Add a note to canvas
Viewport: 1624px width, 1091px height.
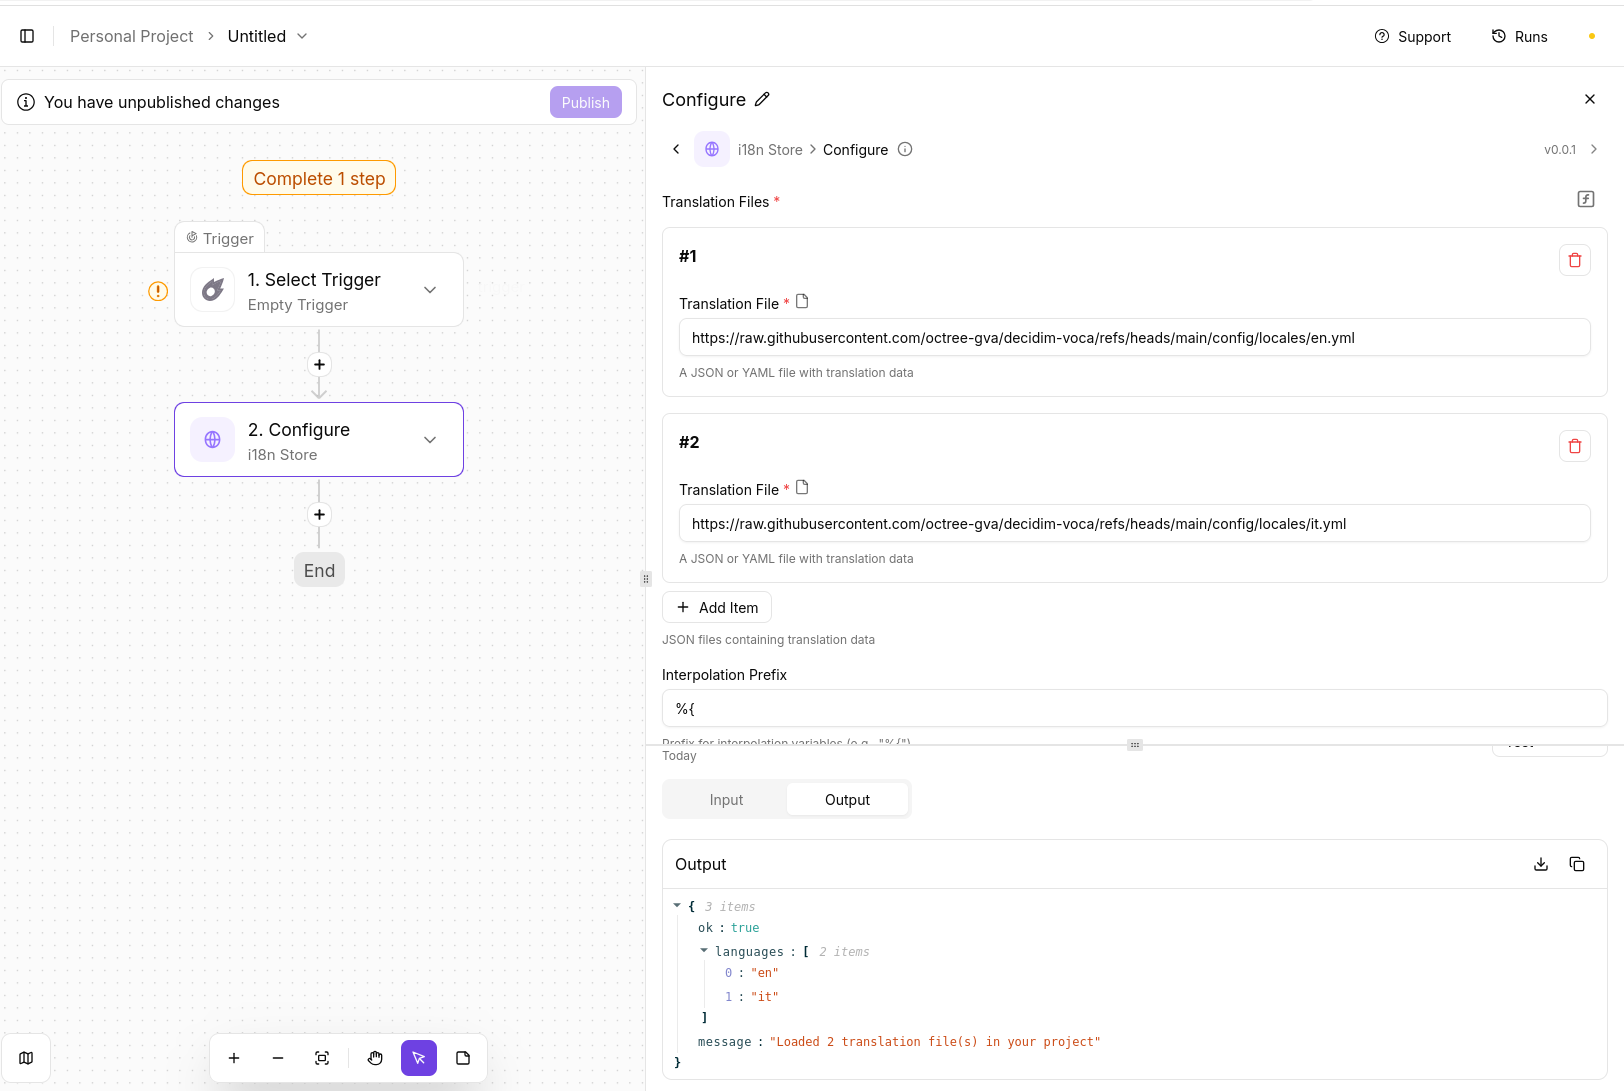coord(463,1058)
